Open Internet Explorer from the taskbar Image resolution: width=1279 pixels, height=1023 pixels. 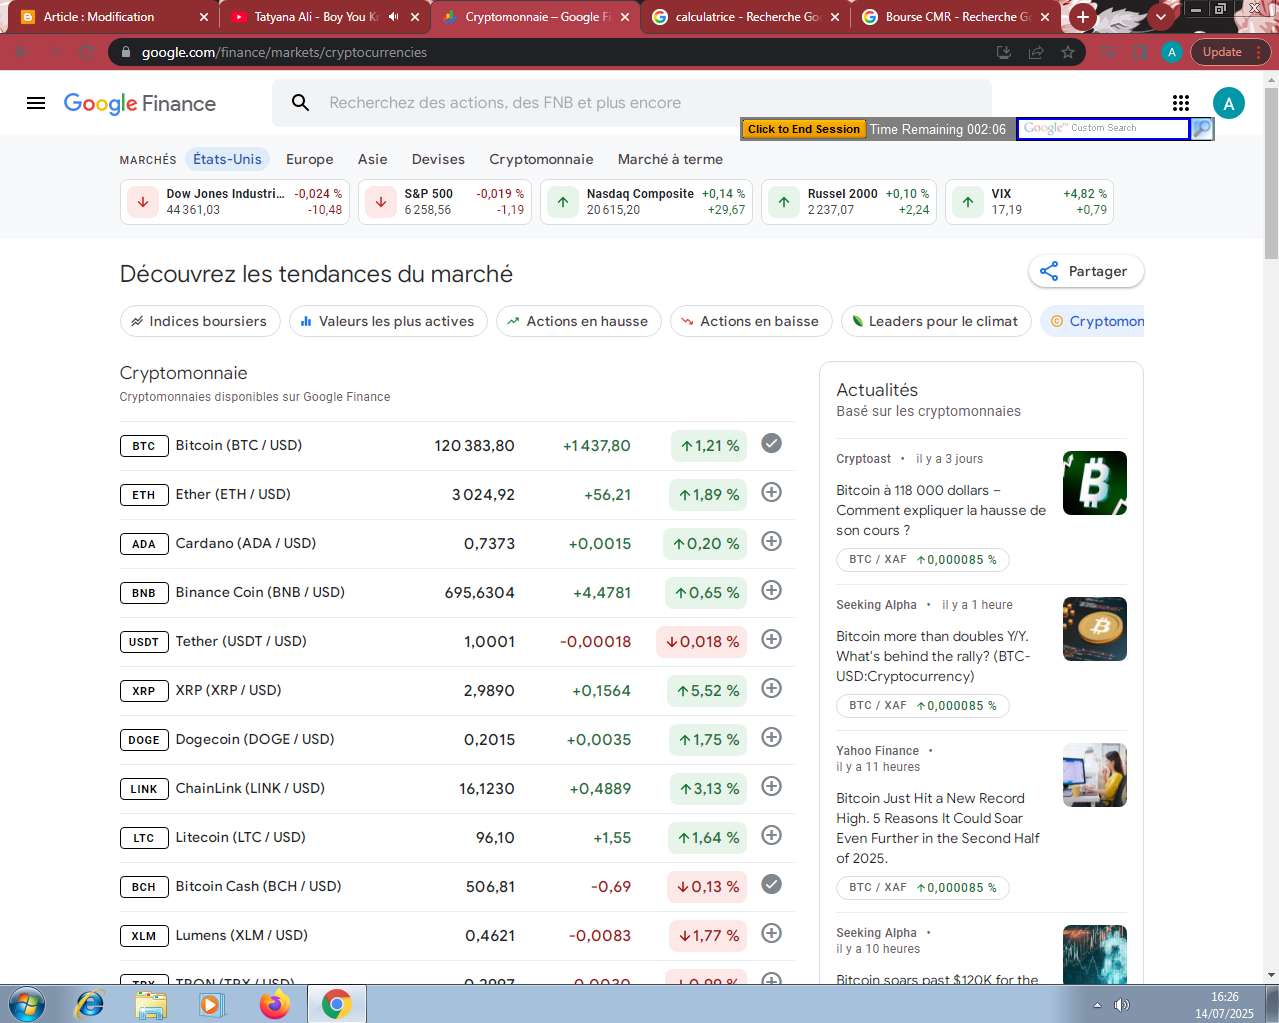tap(90, 1004)
